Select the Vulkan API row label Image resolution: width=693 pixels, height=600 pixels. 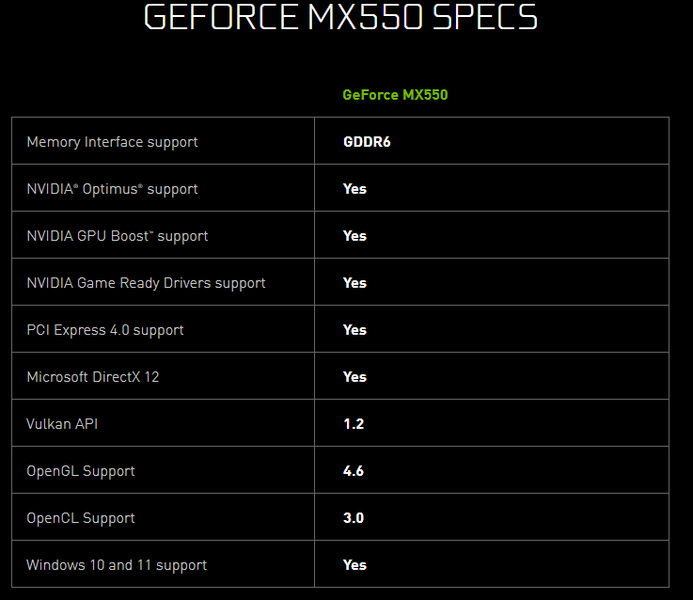click(62, 424)
